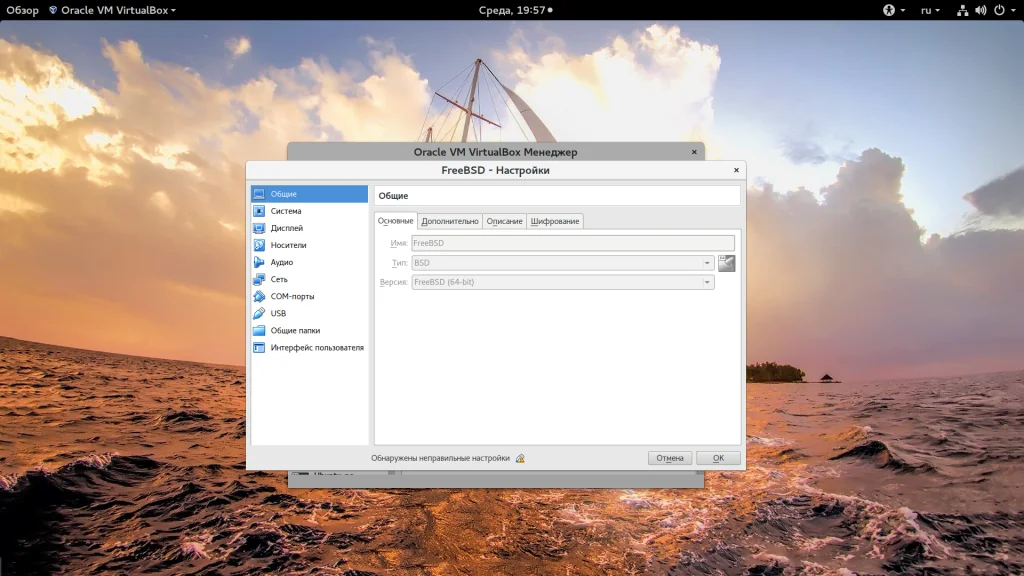The image size is (1024, 576).
Task: Click the Имя text field
Action: (573, 243)
